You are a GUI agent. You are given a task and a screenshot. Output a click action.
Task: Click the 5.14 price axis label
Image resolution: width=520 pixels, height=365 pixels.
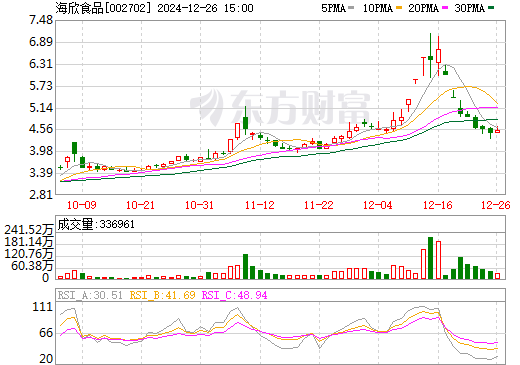tap(41, 108)
